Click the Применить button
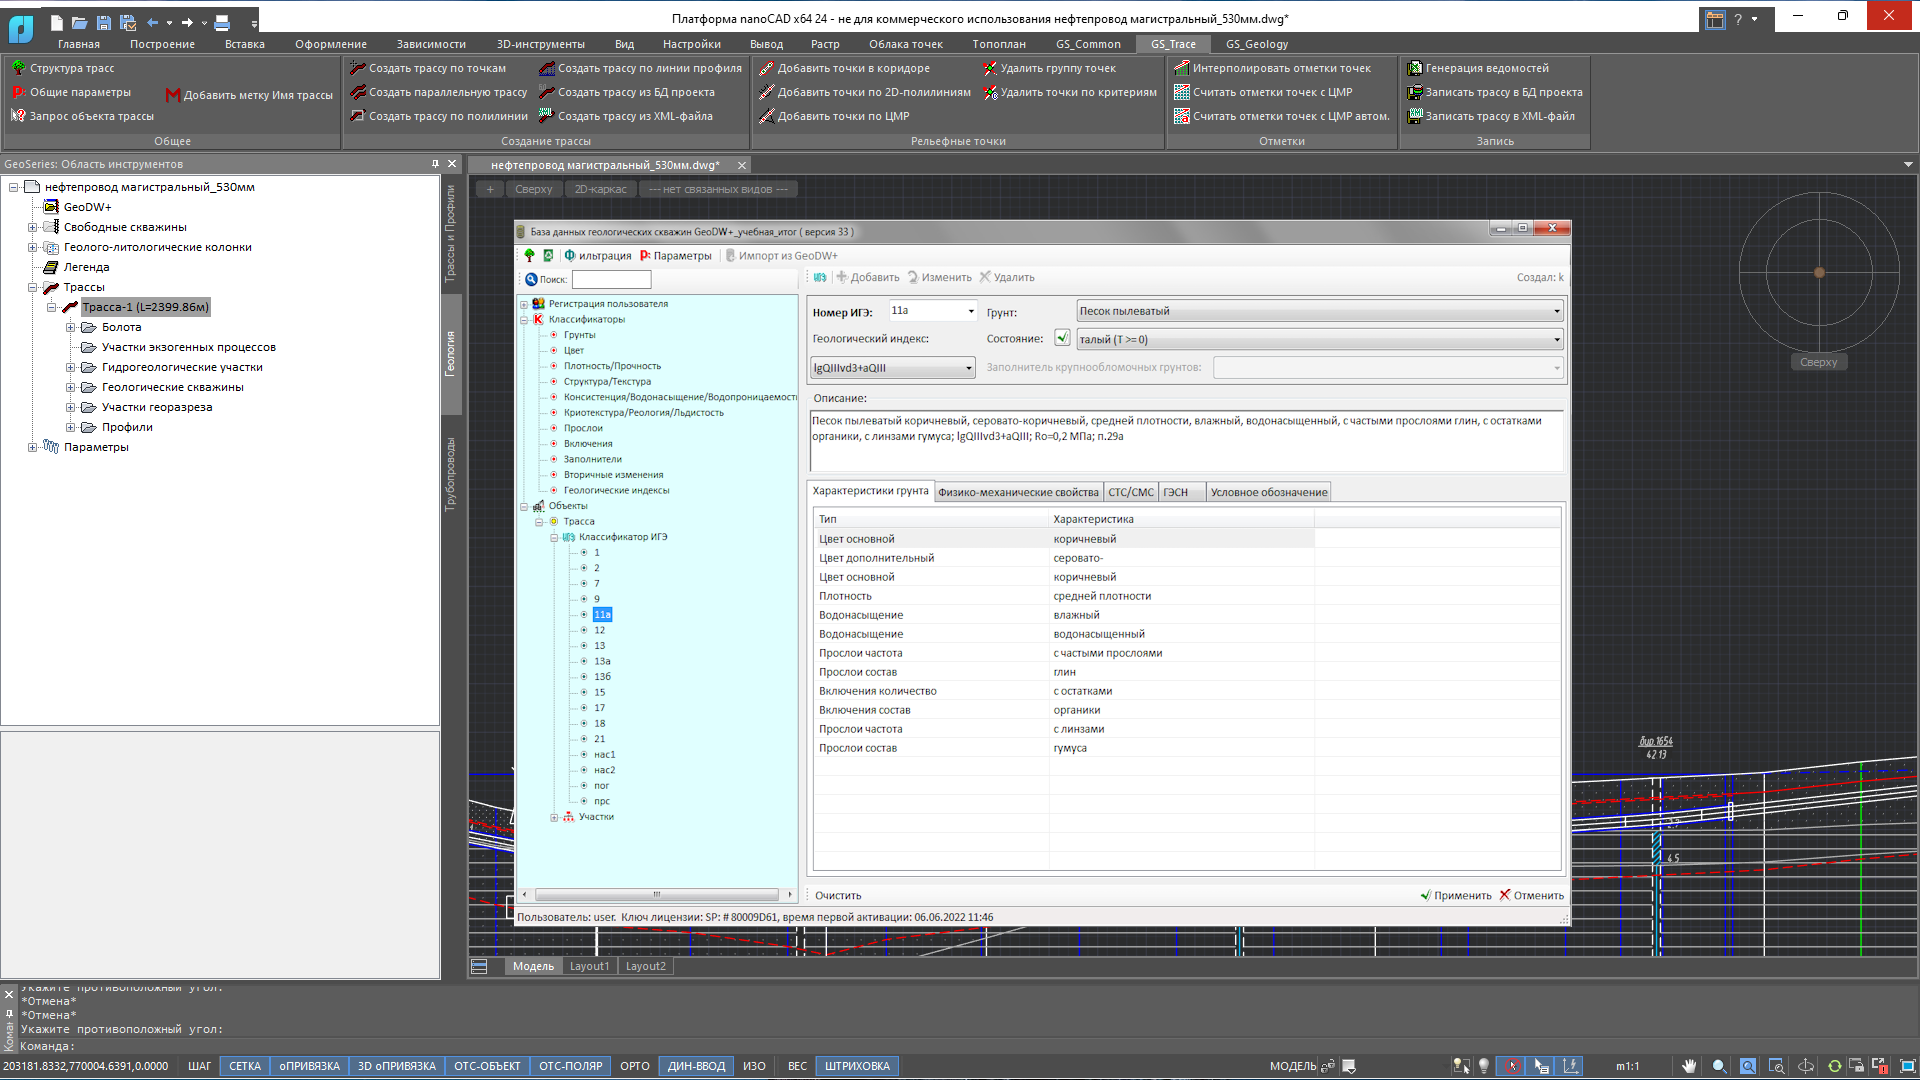The image size is (1920, 1080). point(1455,895)
